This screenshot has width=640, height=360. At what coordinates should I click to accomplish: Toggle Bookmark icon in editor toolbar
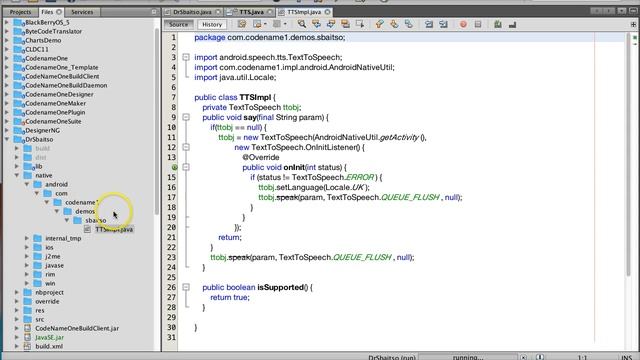(409, 24)
